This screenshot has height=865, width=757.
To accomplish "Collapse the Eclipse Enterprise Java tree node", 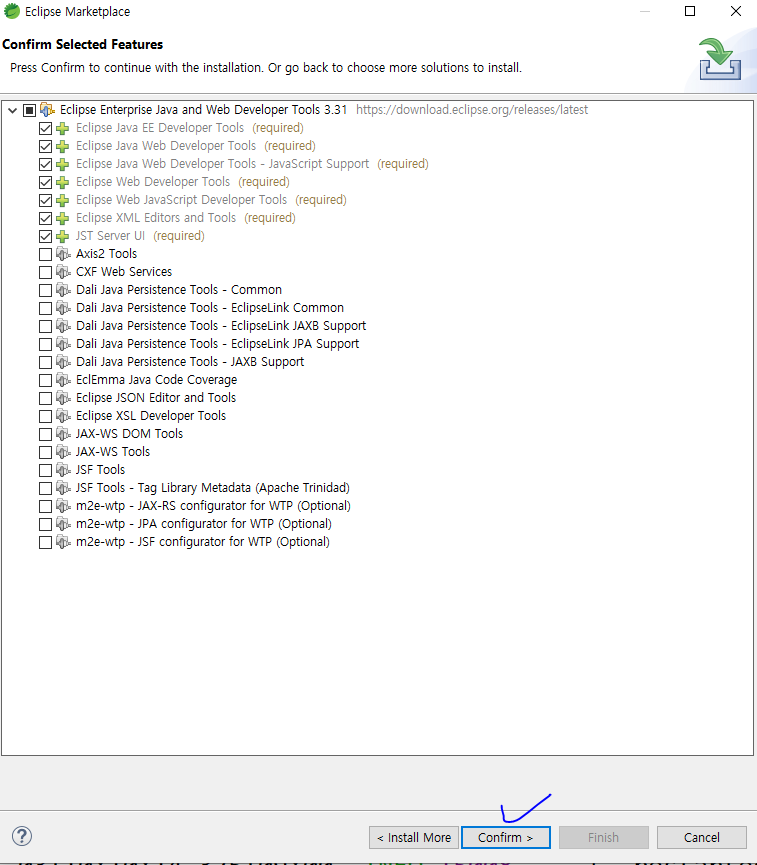I will pyautogui.click(x=13, y=110).
